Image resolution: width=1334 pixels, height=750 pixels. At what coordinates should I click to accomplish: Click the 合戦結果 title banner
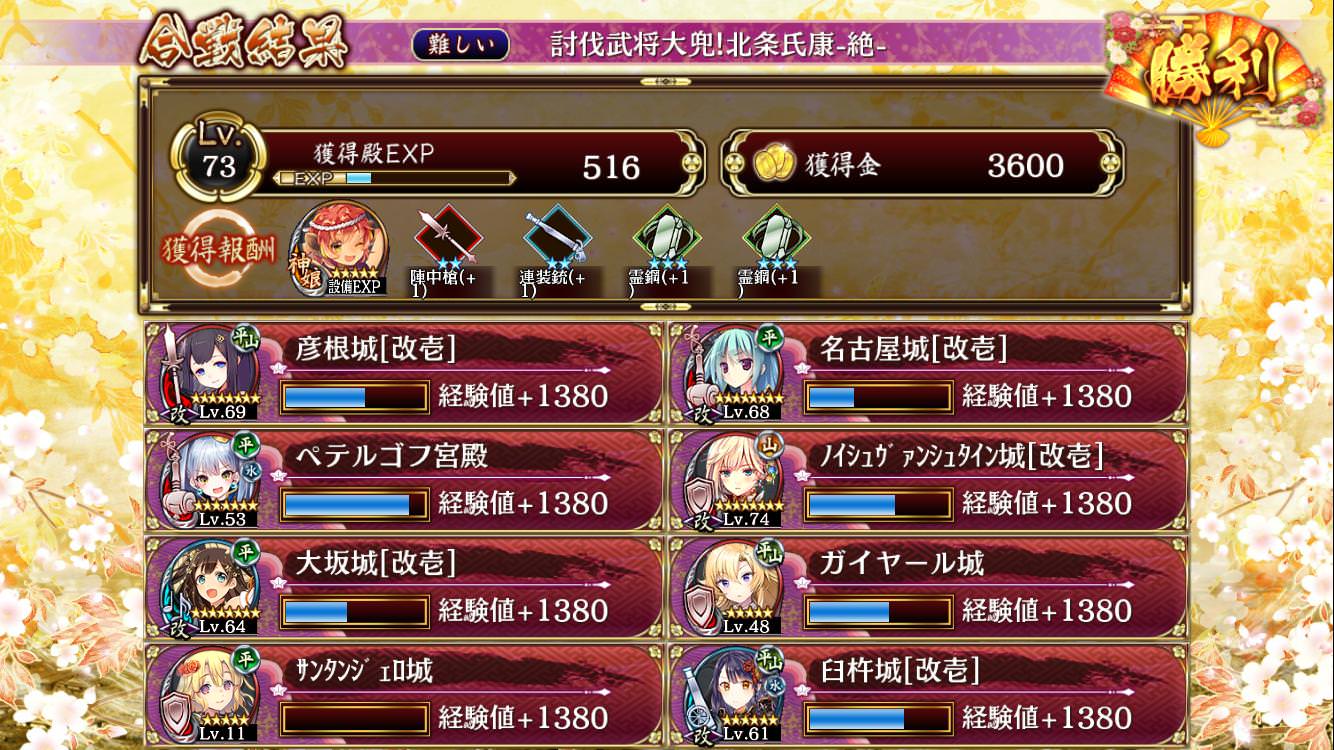[x=245, y=45]
